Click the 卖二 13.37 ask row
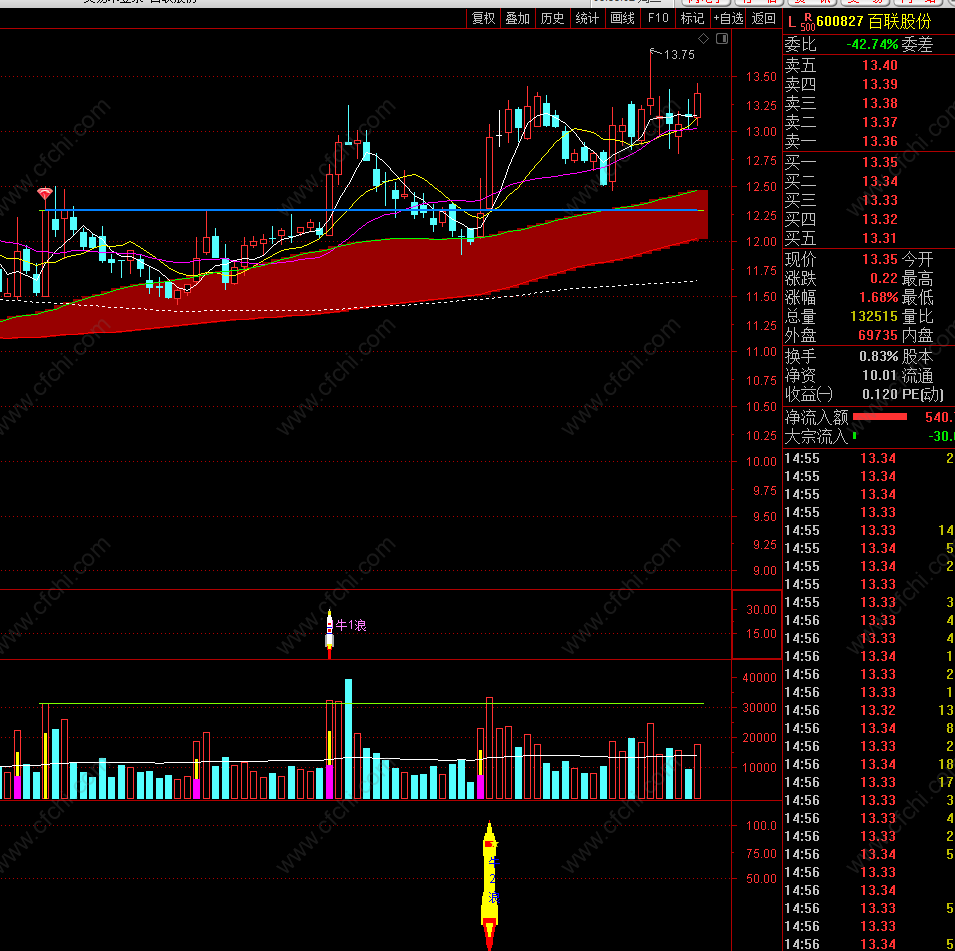This screenshot has height=951, width=955. 869,122
